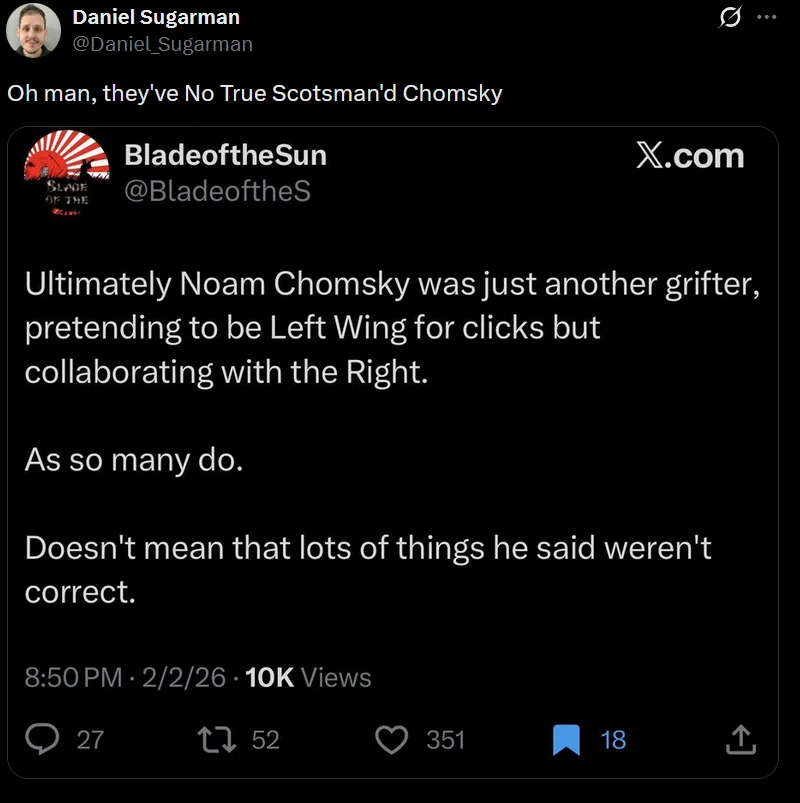
Task: Click the quoted tweet text about Noam Chomsky
Action: [392, 327]
